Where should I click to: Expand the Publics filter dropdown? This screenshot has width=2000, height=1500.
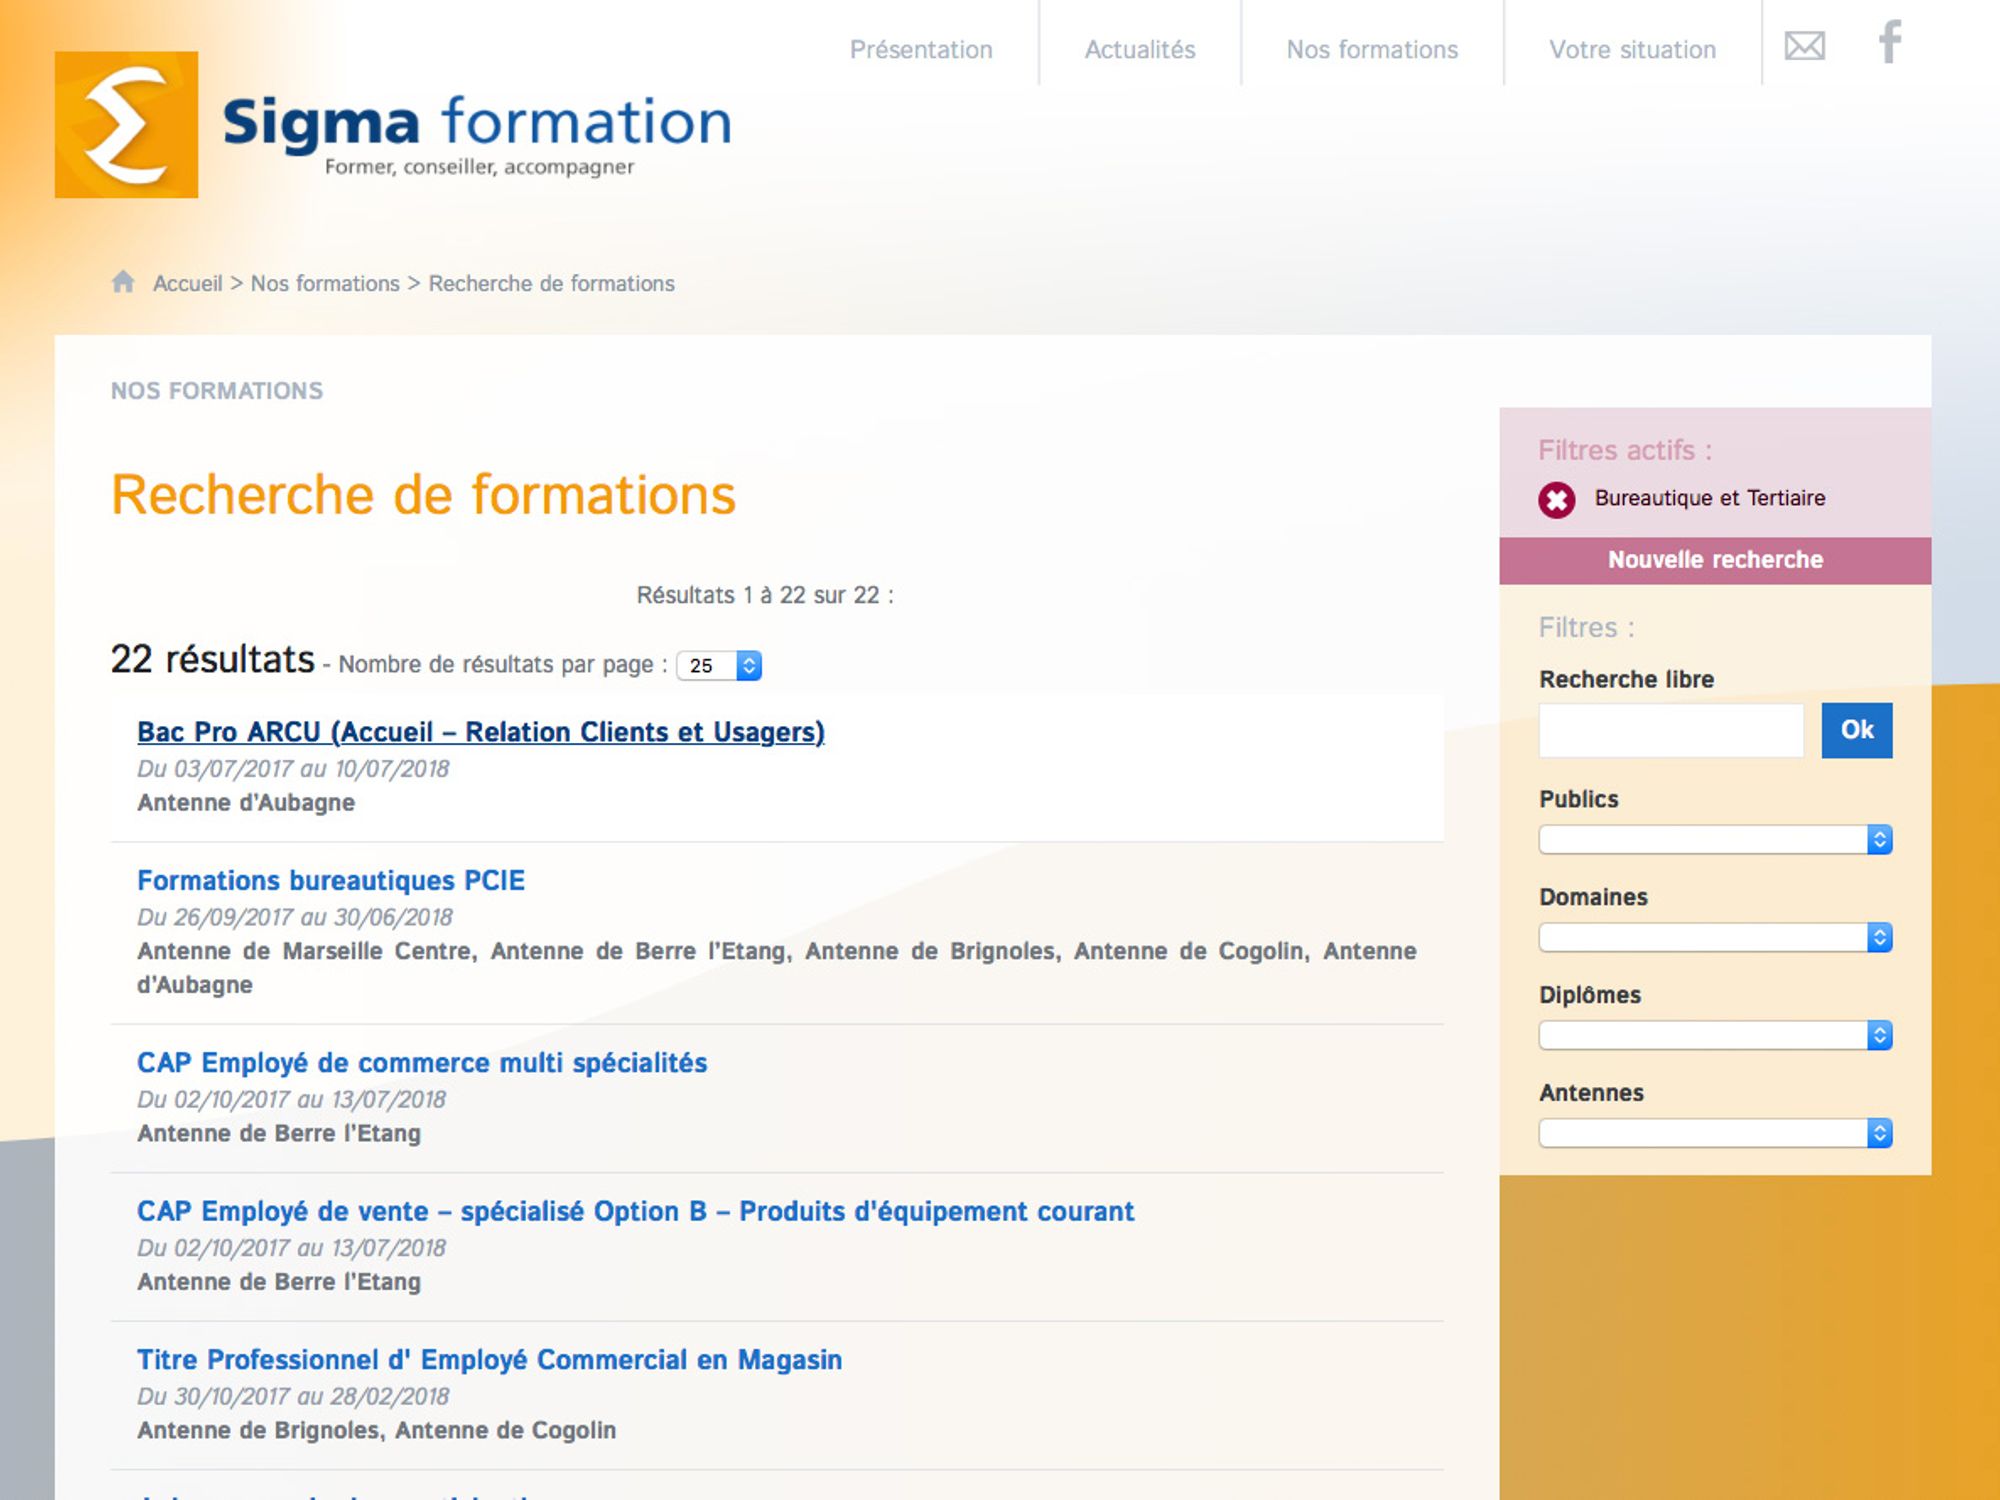1714,840
